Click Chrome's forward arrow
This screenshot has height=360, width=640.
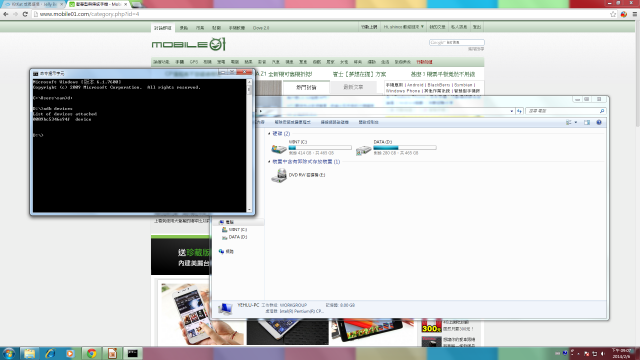pos(15,14)
